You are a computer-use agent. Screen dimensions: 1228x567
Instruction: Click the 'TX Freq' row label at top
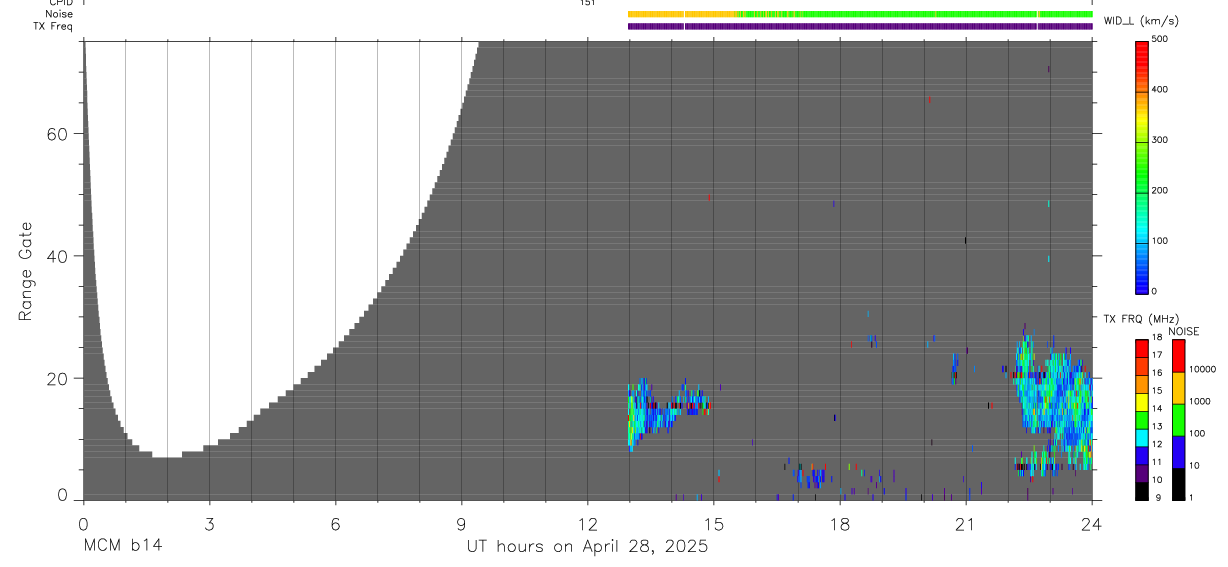tap(53, 26)
